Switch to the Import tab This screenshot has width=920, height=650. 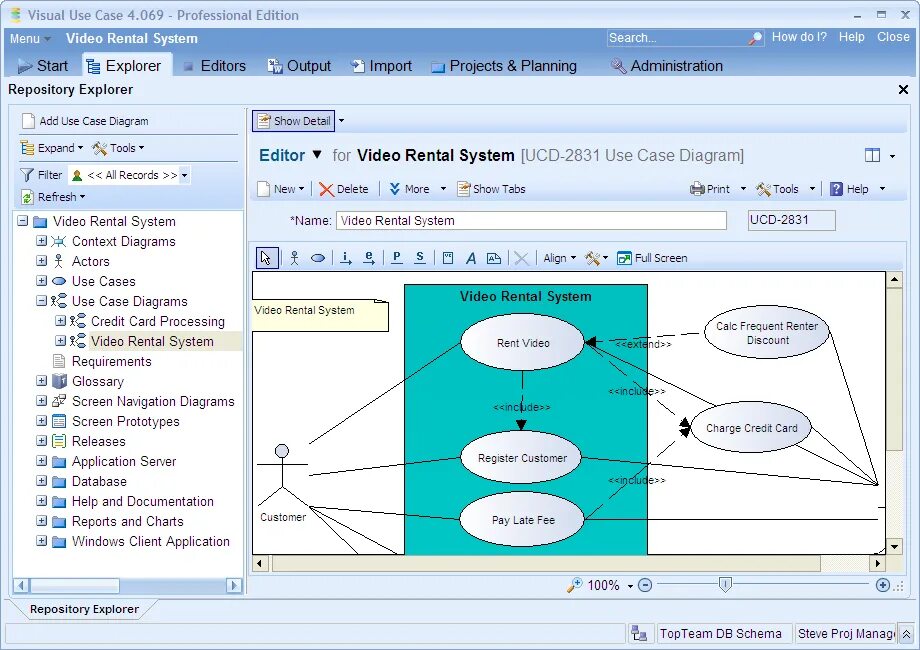pos(381,66)
